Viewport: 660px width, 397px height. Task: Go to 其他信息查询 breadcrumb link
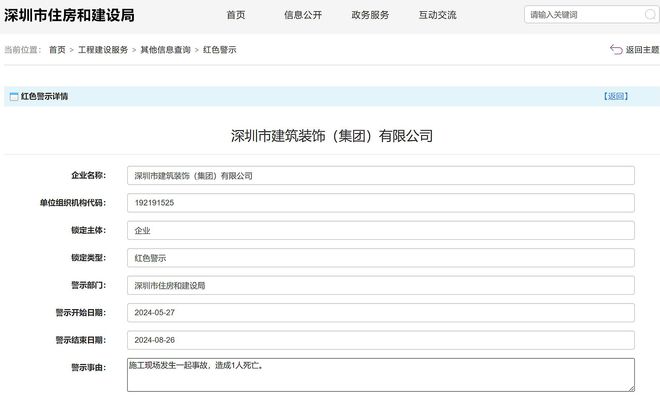(165, 50)
